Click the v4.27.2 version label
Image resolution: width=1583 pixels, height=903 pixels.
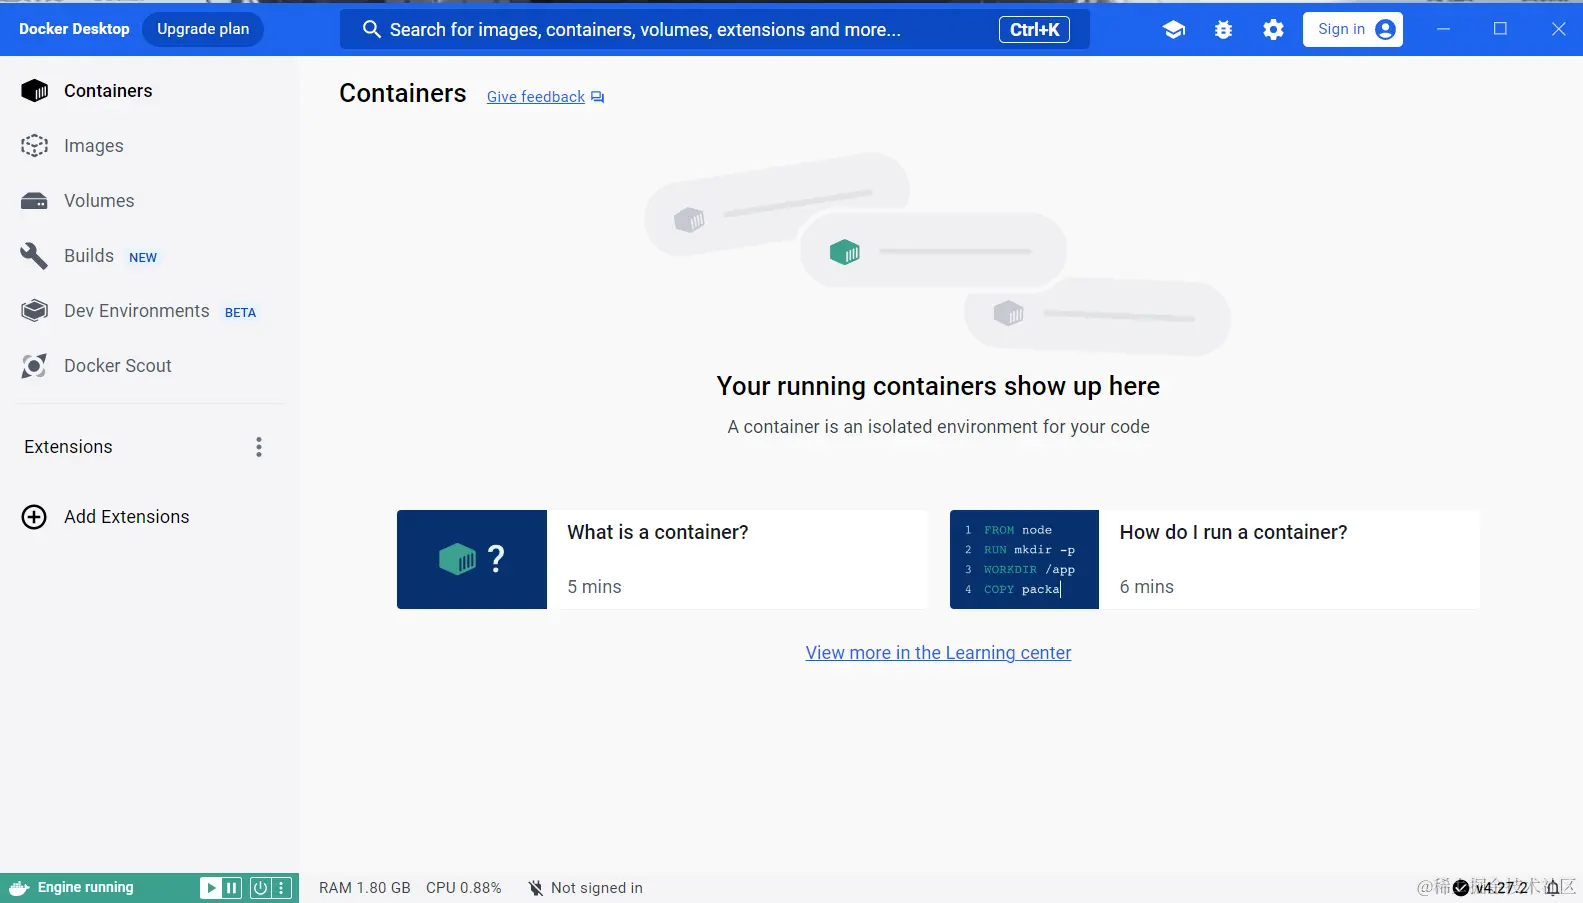coord(1502,888)
